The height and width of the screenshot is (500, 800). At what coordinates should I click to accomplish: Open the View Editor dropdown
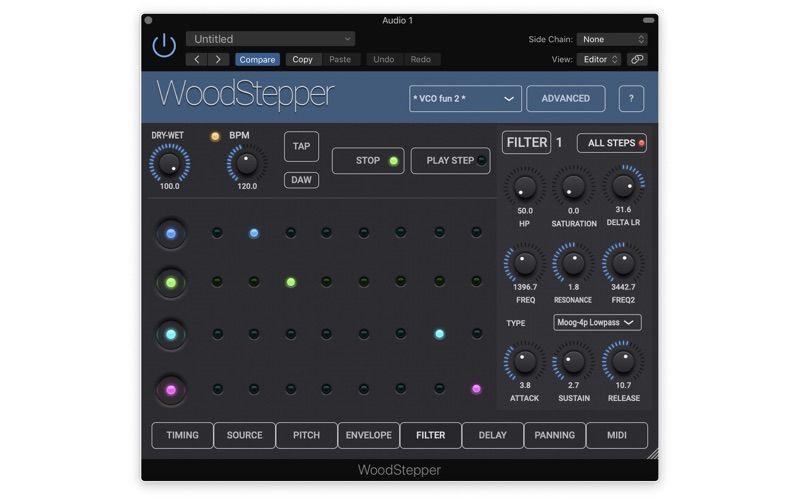point(599,59)
